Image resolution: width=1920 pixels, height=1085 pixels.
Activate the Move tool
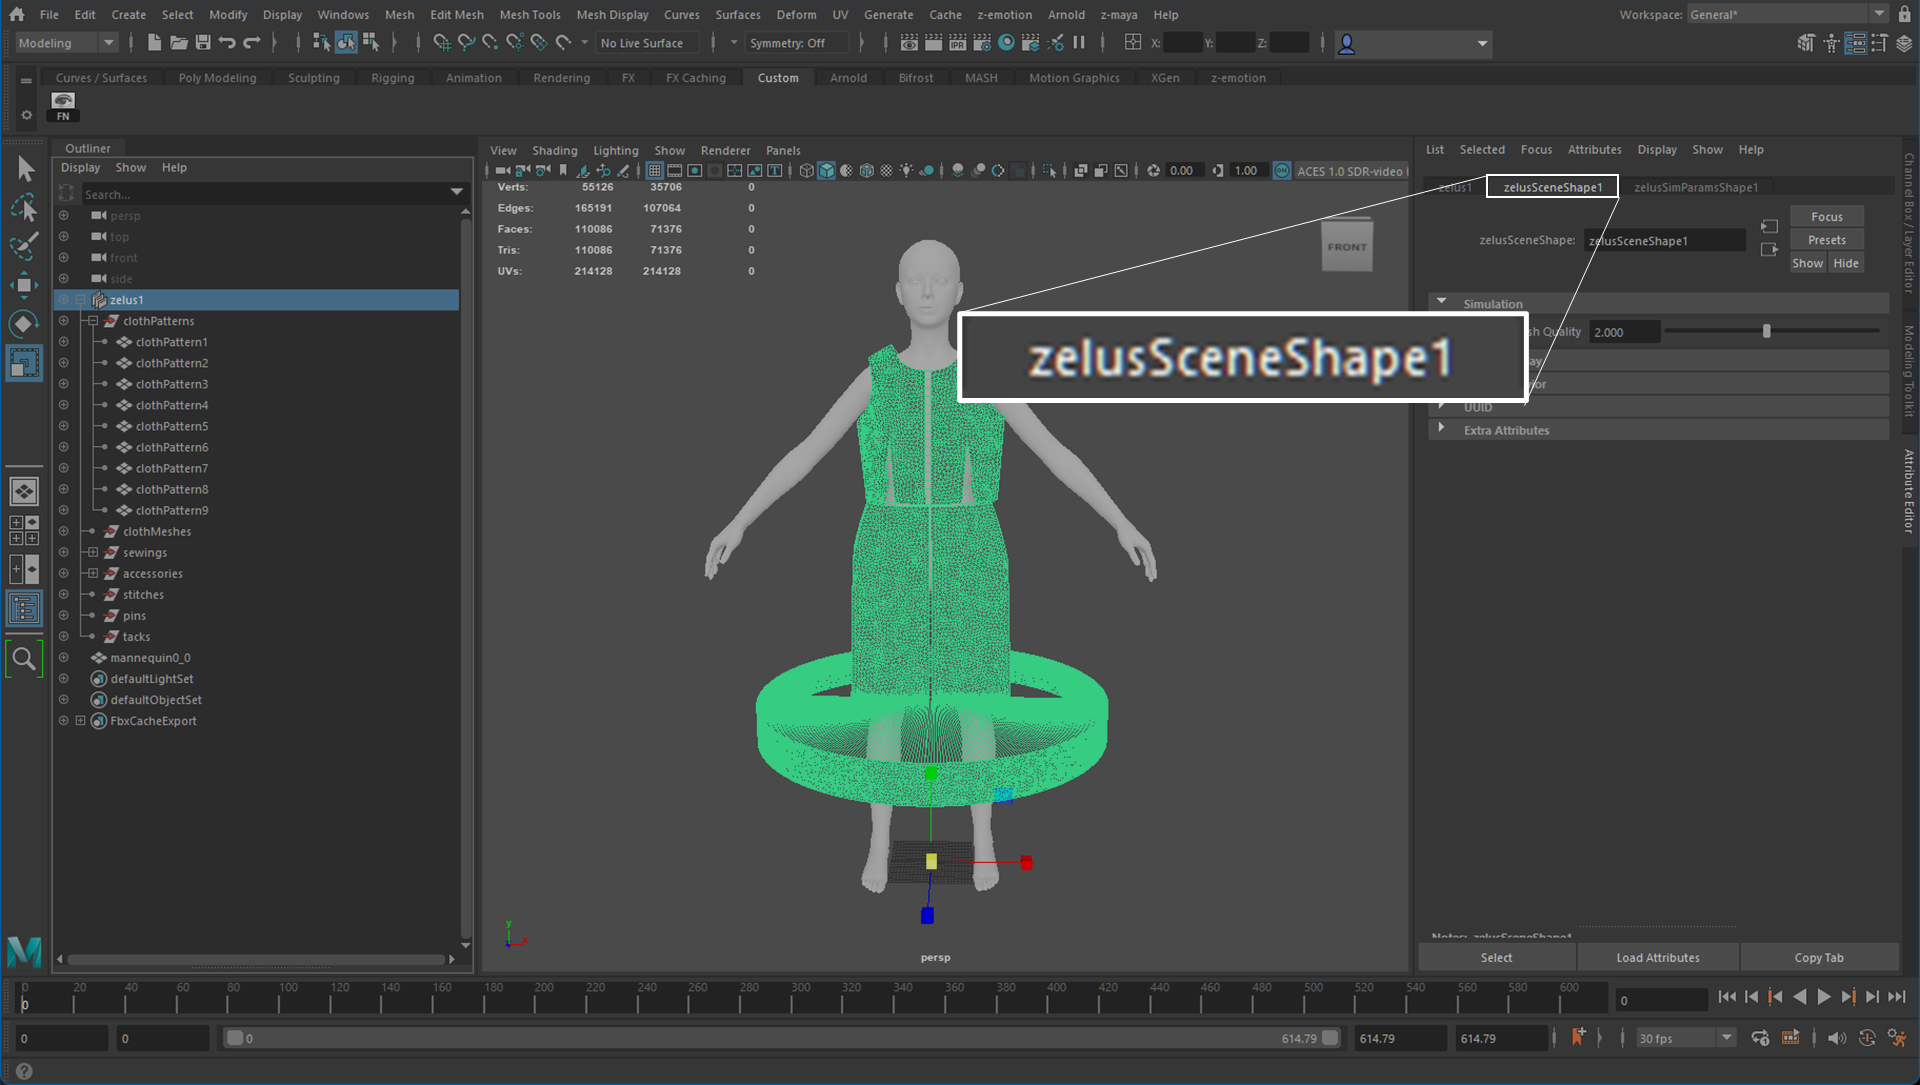pos(25,285)
